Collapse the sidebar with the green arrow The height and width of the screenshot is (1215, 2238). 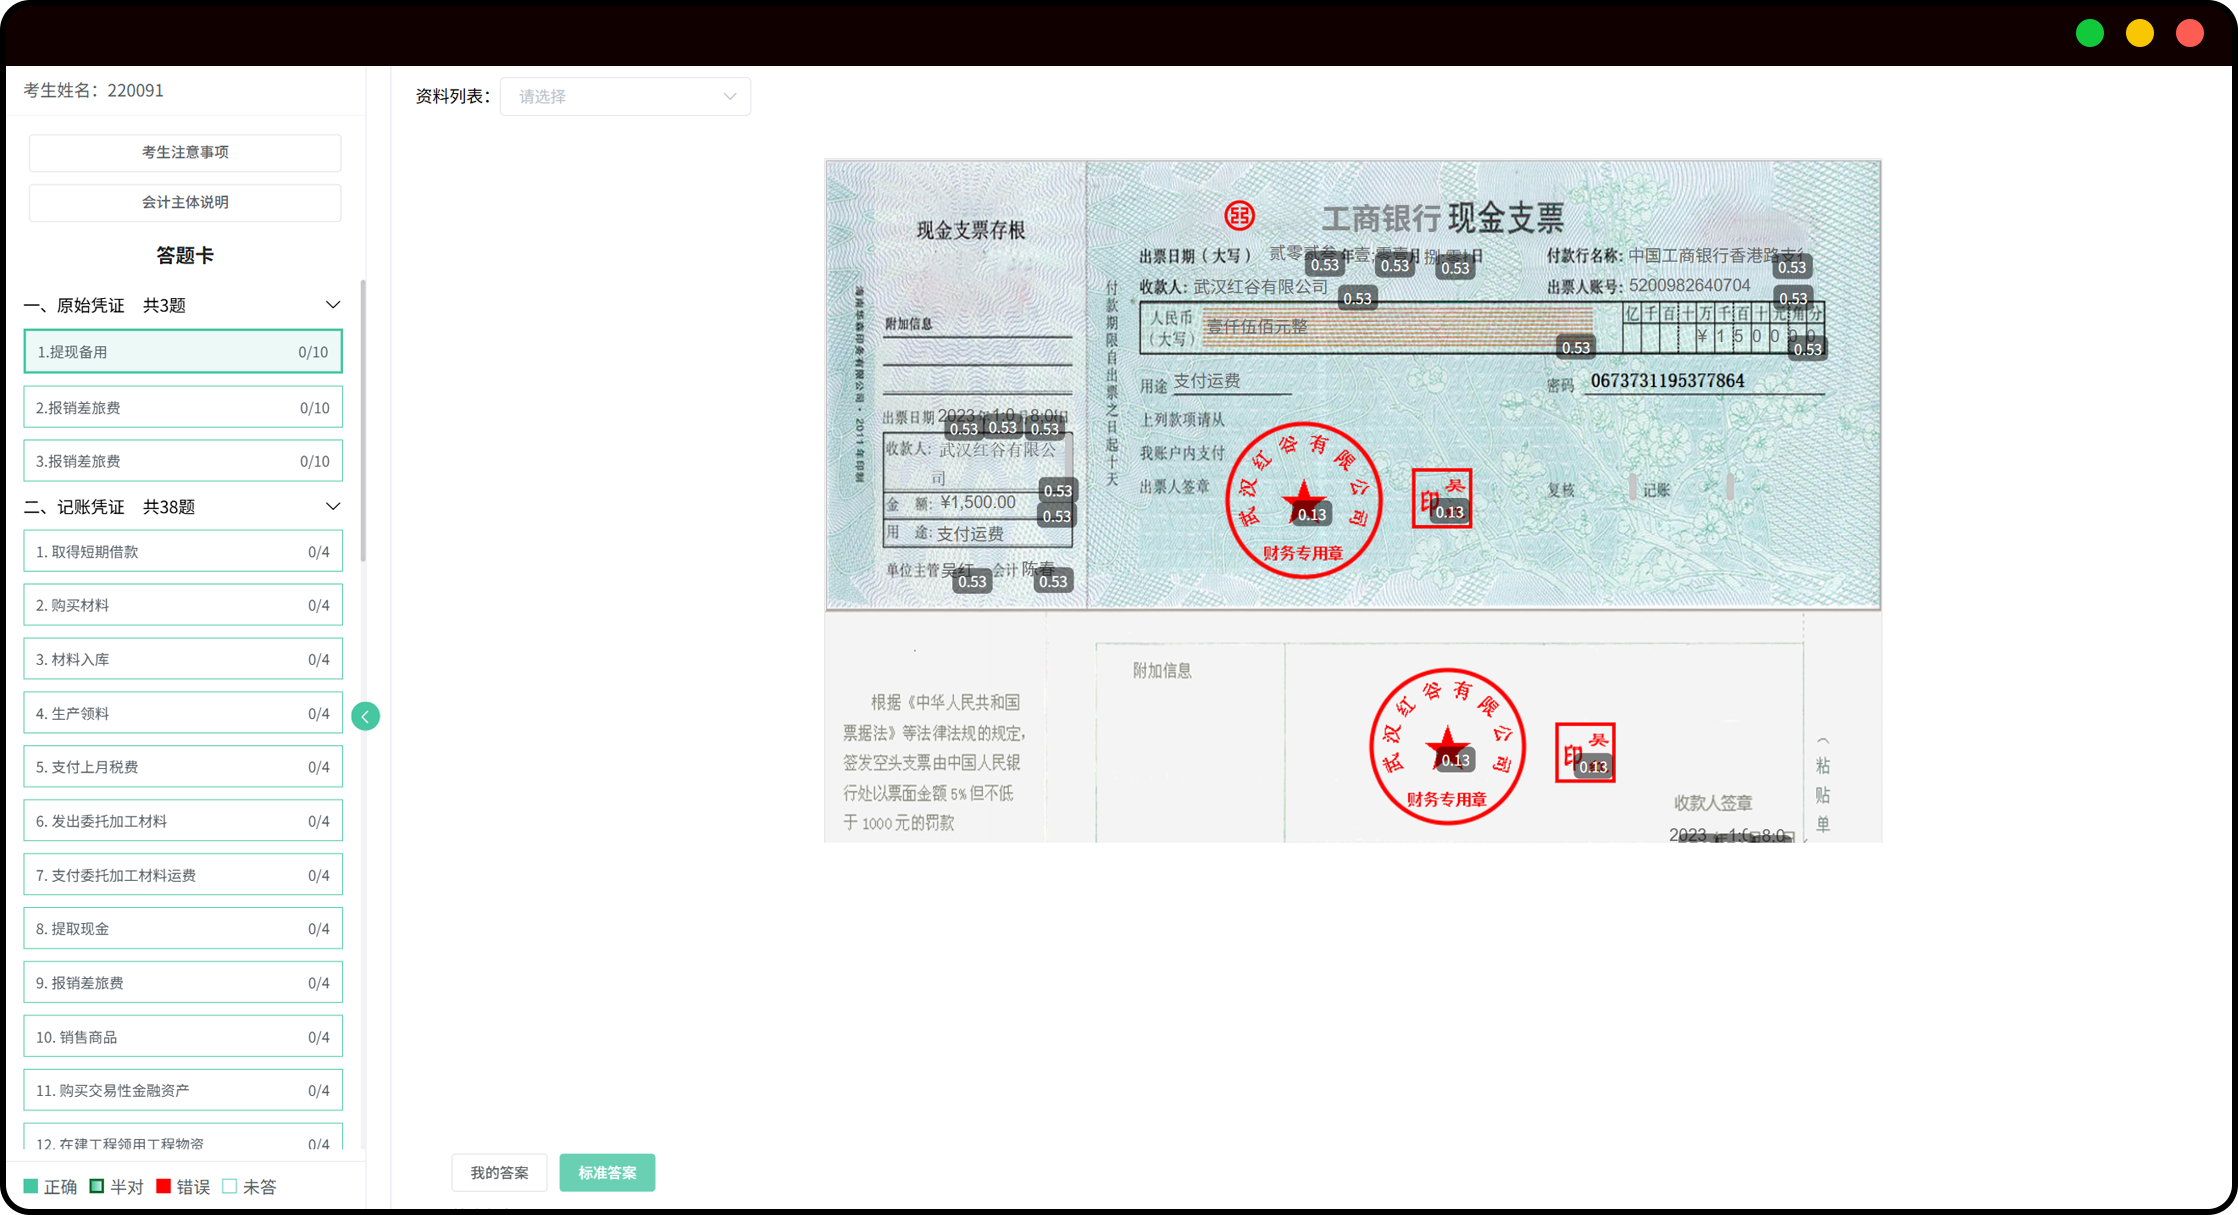[x=366, y=716]
